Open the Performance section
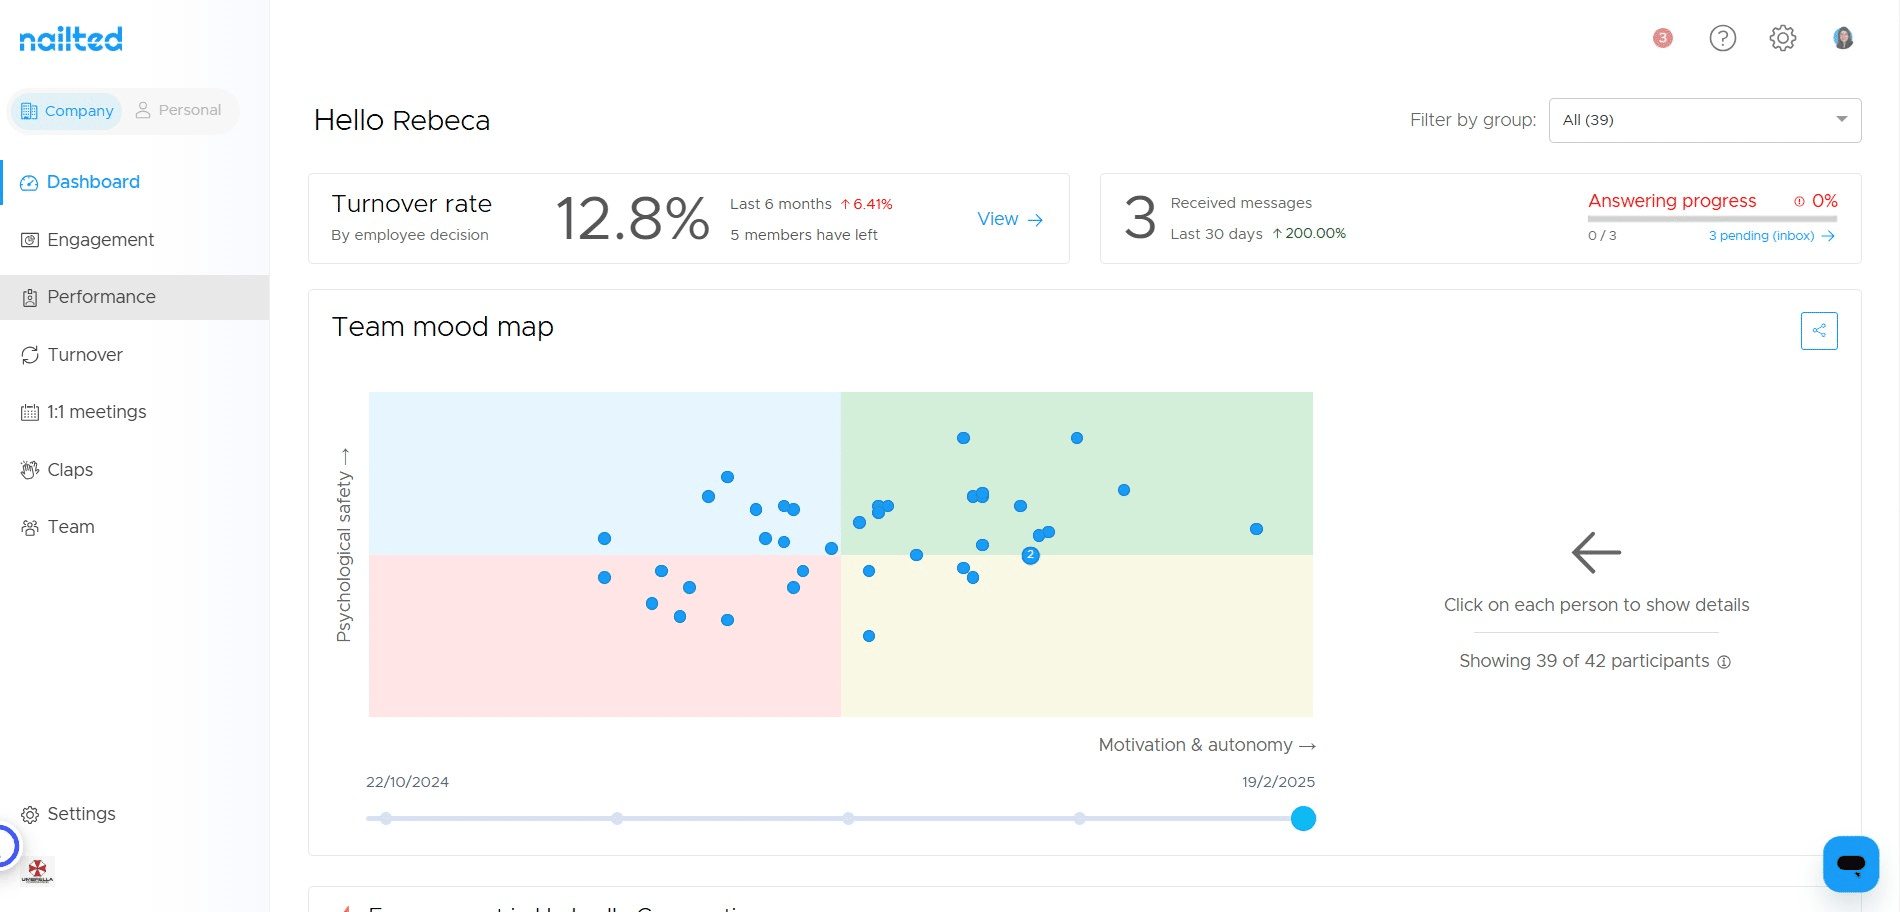Image resolution: width=1900 pixels, height=912 pixels. [x=100, y=297]
